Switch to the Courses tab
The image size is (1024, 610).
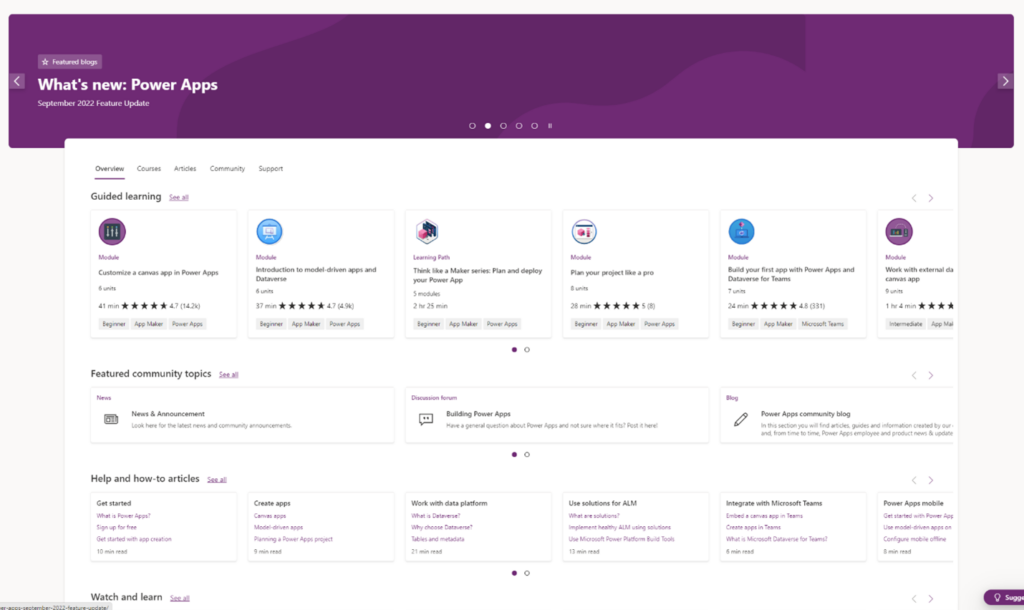148,168
